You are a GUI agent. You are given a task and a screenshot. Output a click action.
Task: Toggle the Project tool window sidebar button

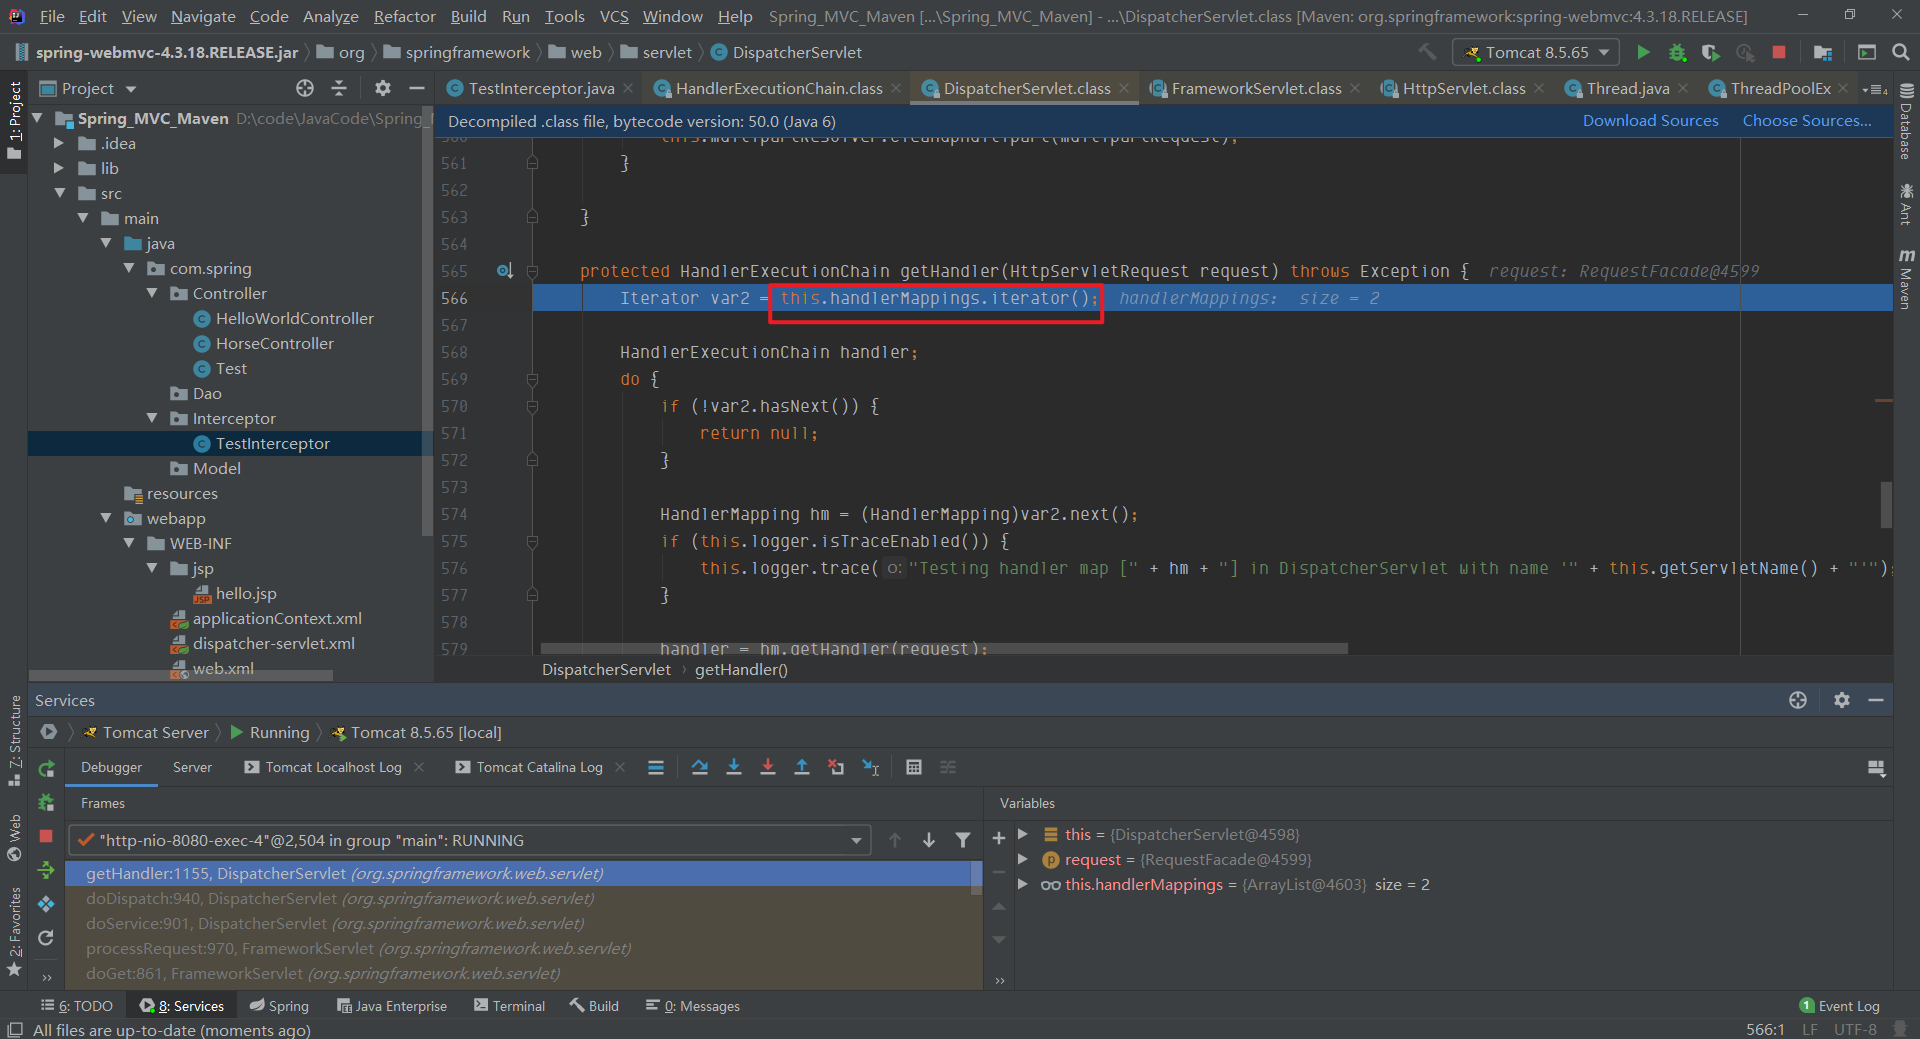point(14,118)
